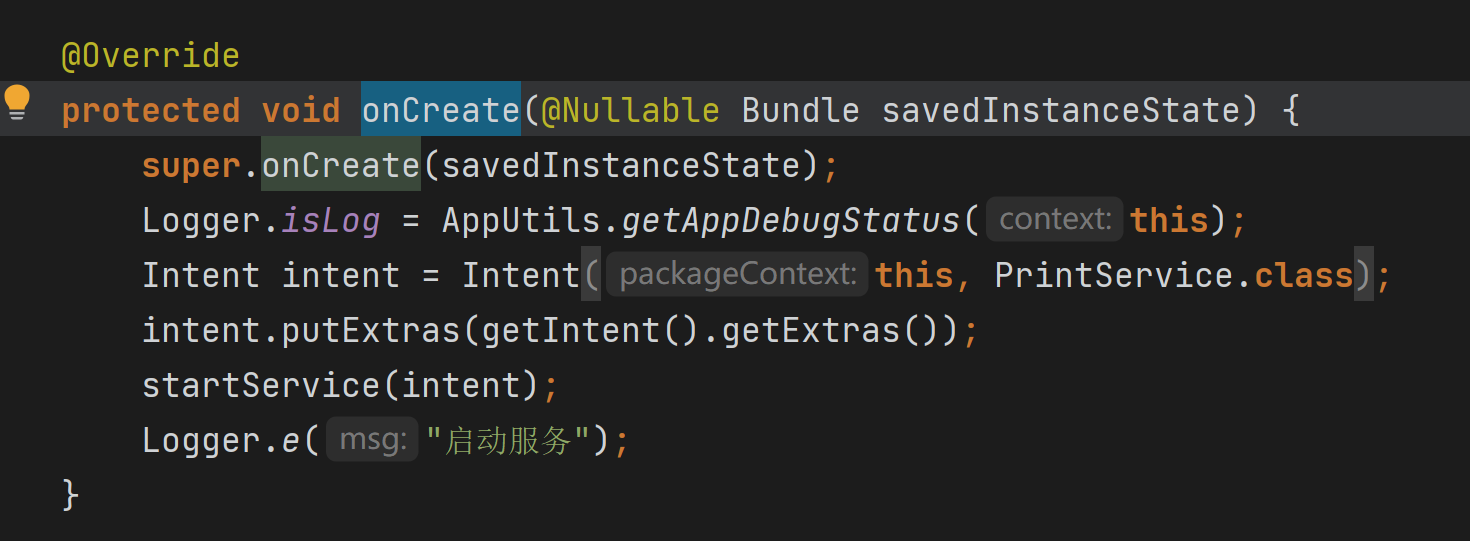Click the closing brace of onCreate

click(x=70, y=494)
